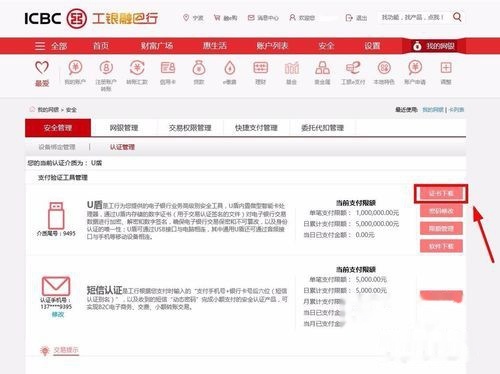
Task: Select the 工银e支付 shortcut icon
Action: [x=353, y=68]
